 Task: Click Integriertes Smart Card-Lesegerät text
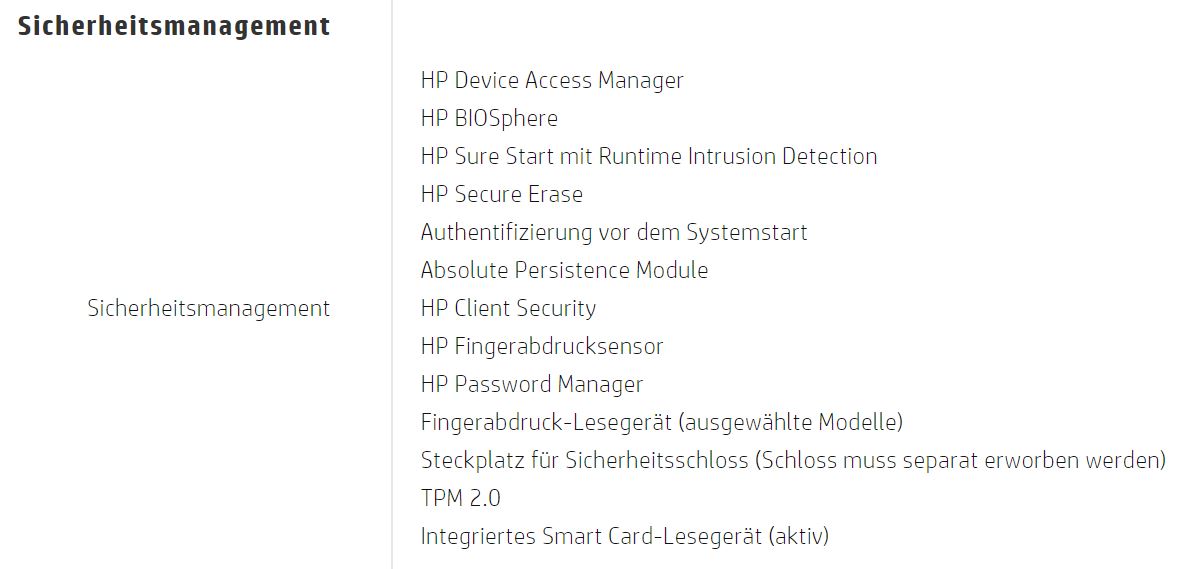(591, 536)
